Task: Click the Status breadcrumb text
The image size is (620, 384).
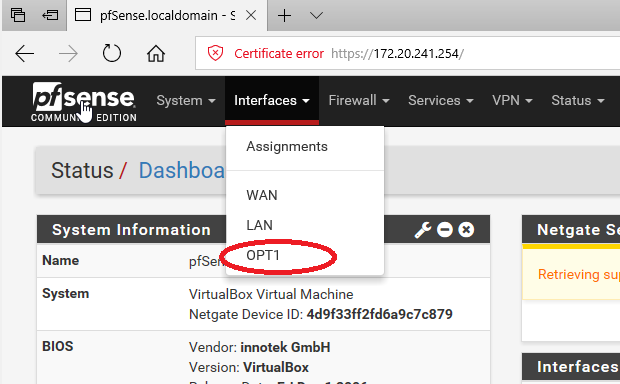Action: click(82, 170)
